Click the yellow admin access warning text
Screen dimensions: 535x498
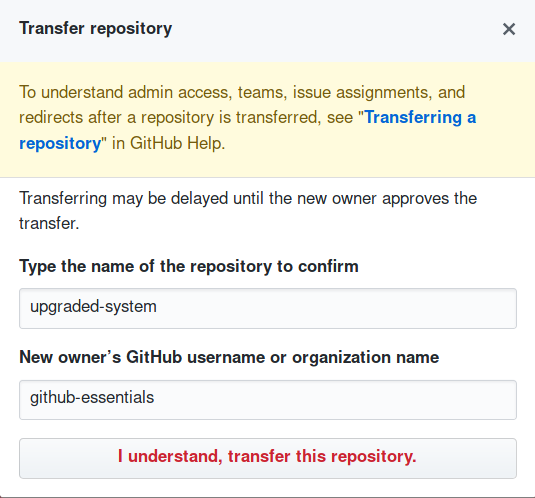coord(247,117)
